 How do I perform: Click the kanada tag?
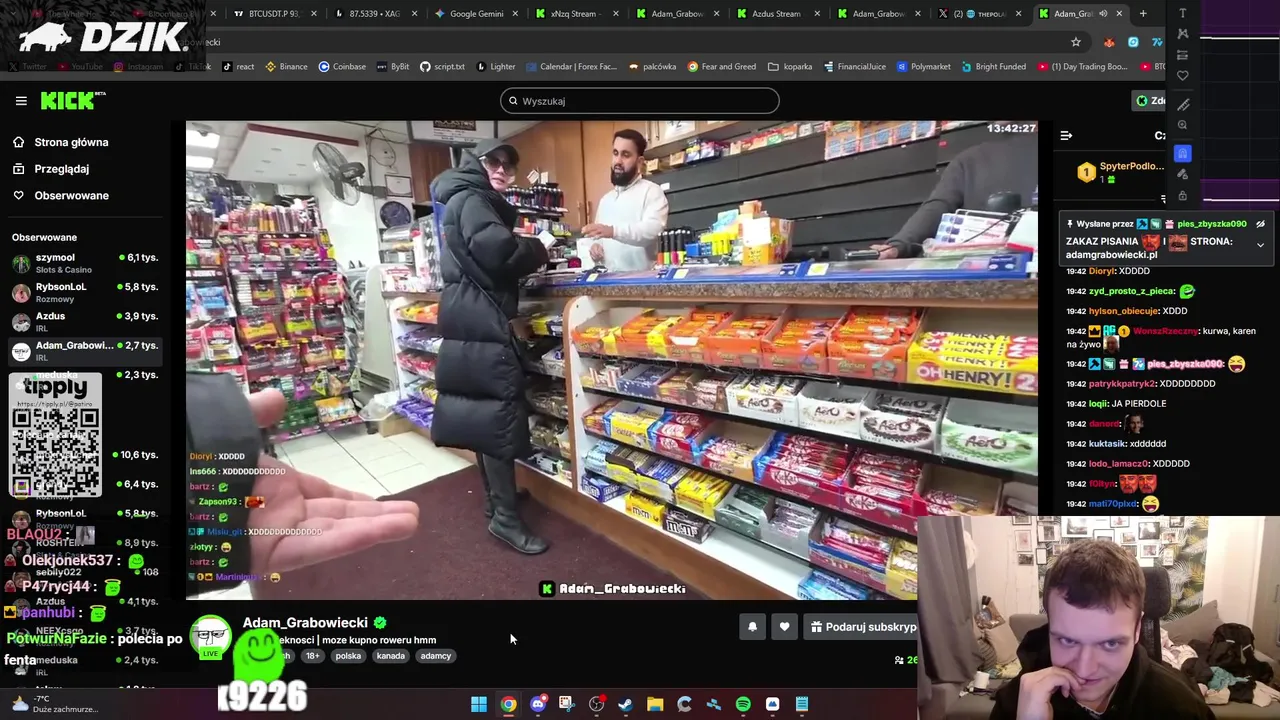391,656
